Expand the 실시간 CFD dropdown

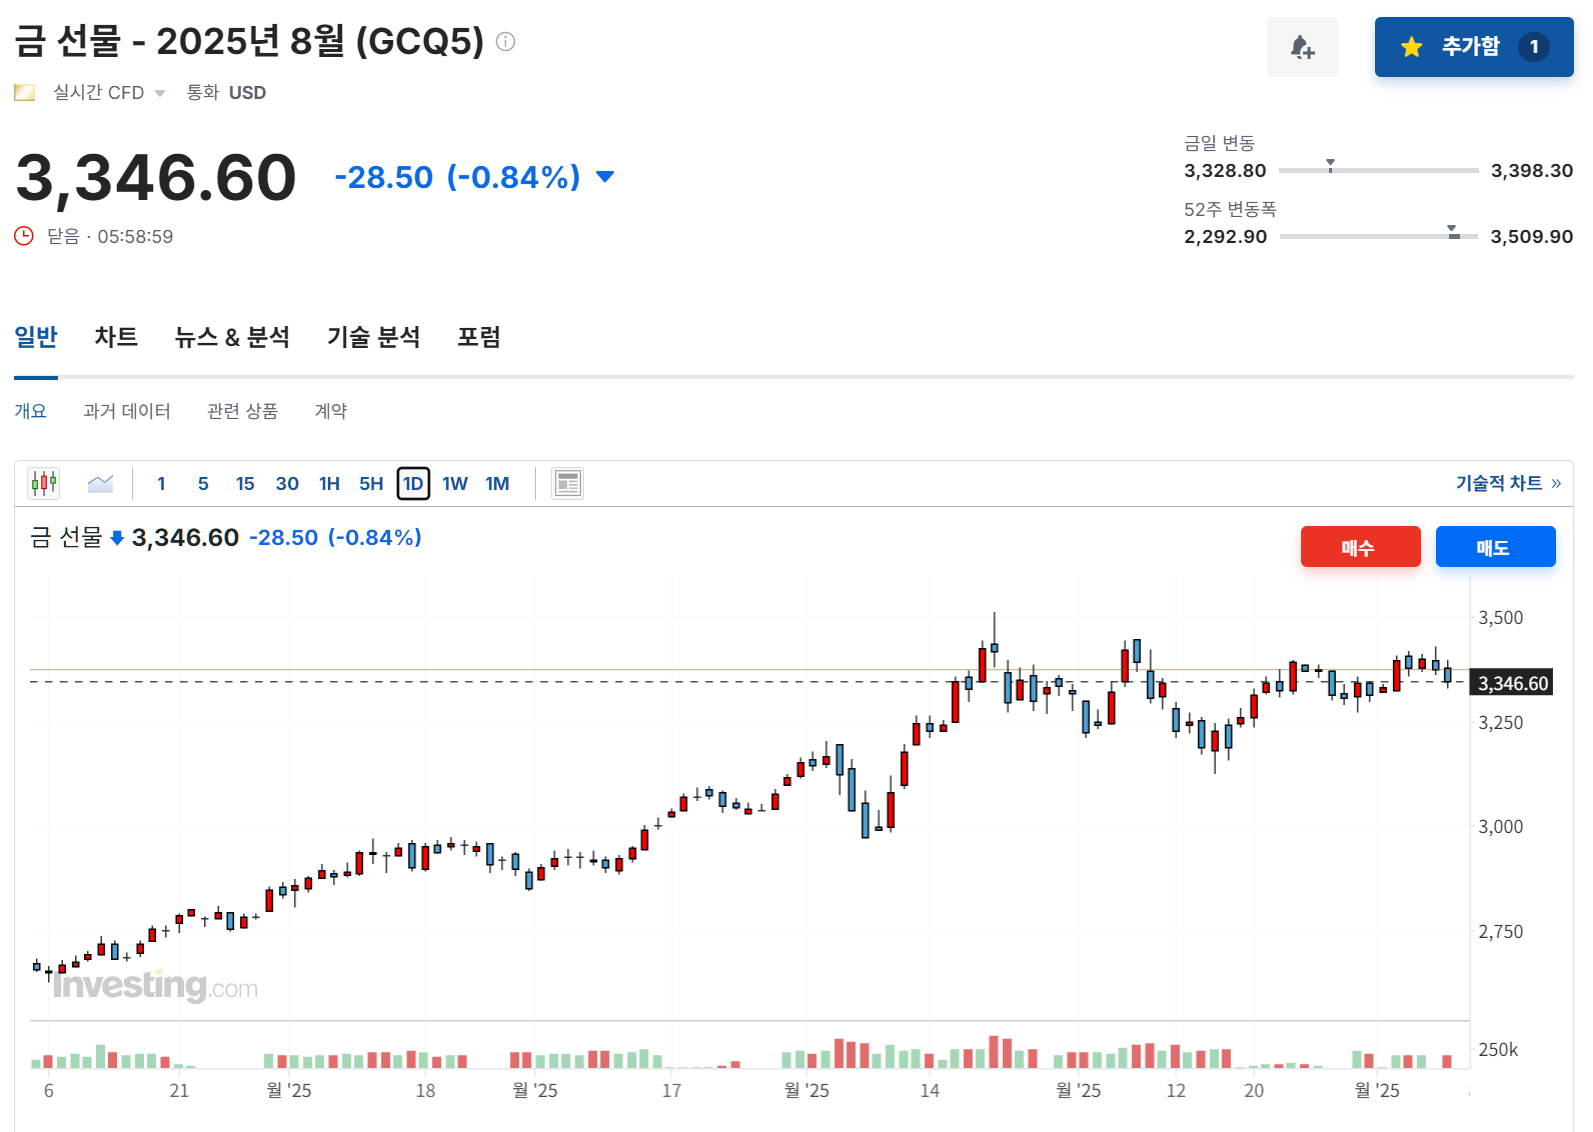point(160,92)
